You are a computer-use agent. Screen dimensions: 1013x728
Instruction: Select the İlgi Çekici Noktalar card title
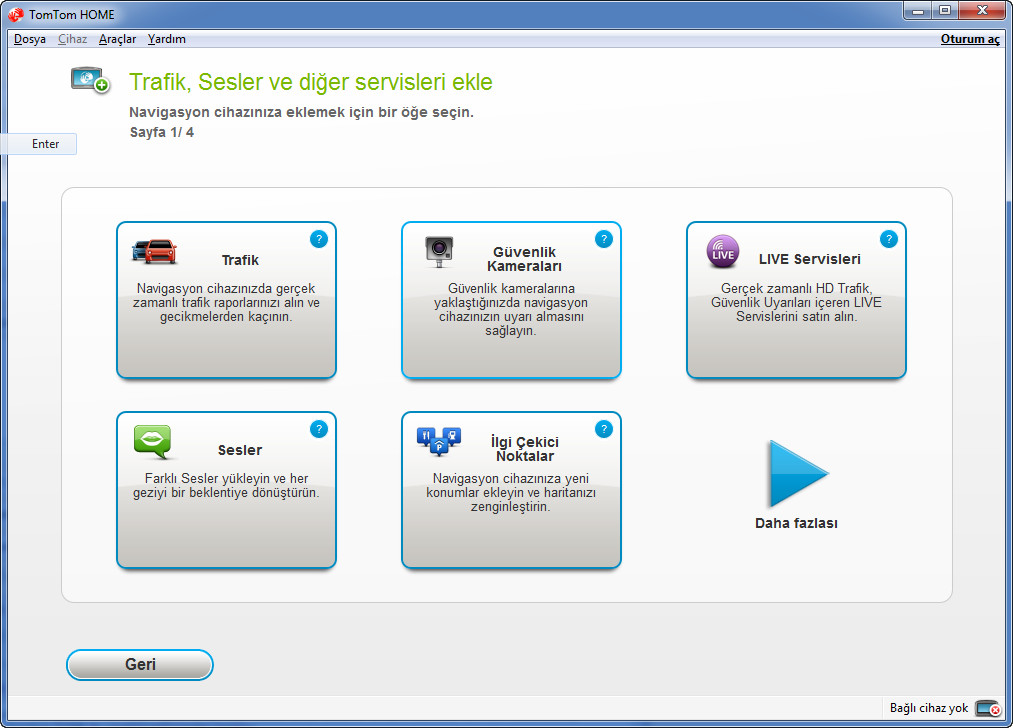point(525,449)
